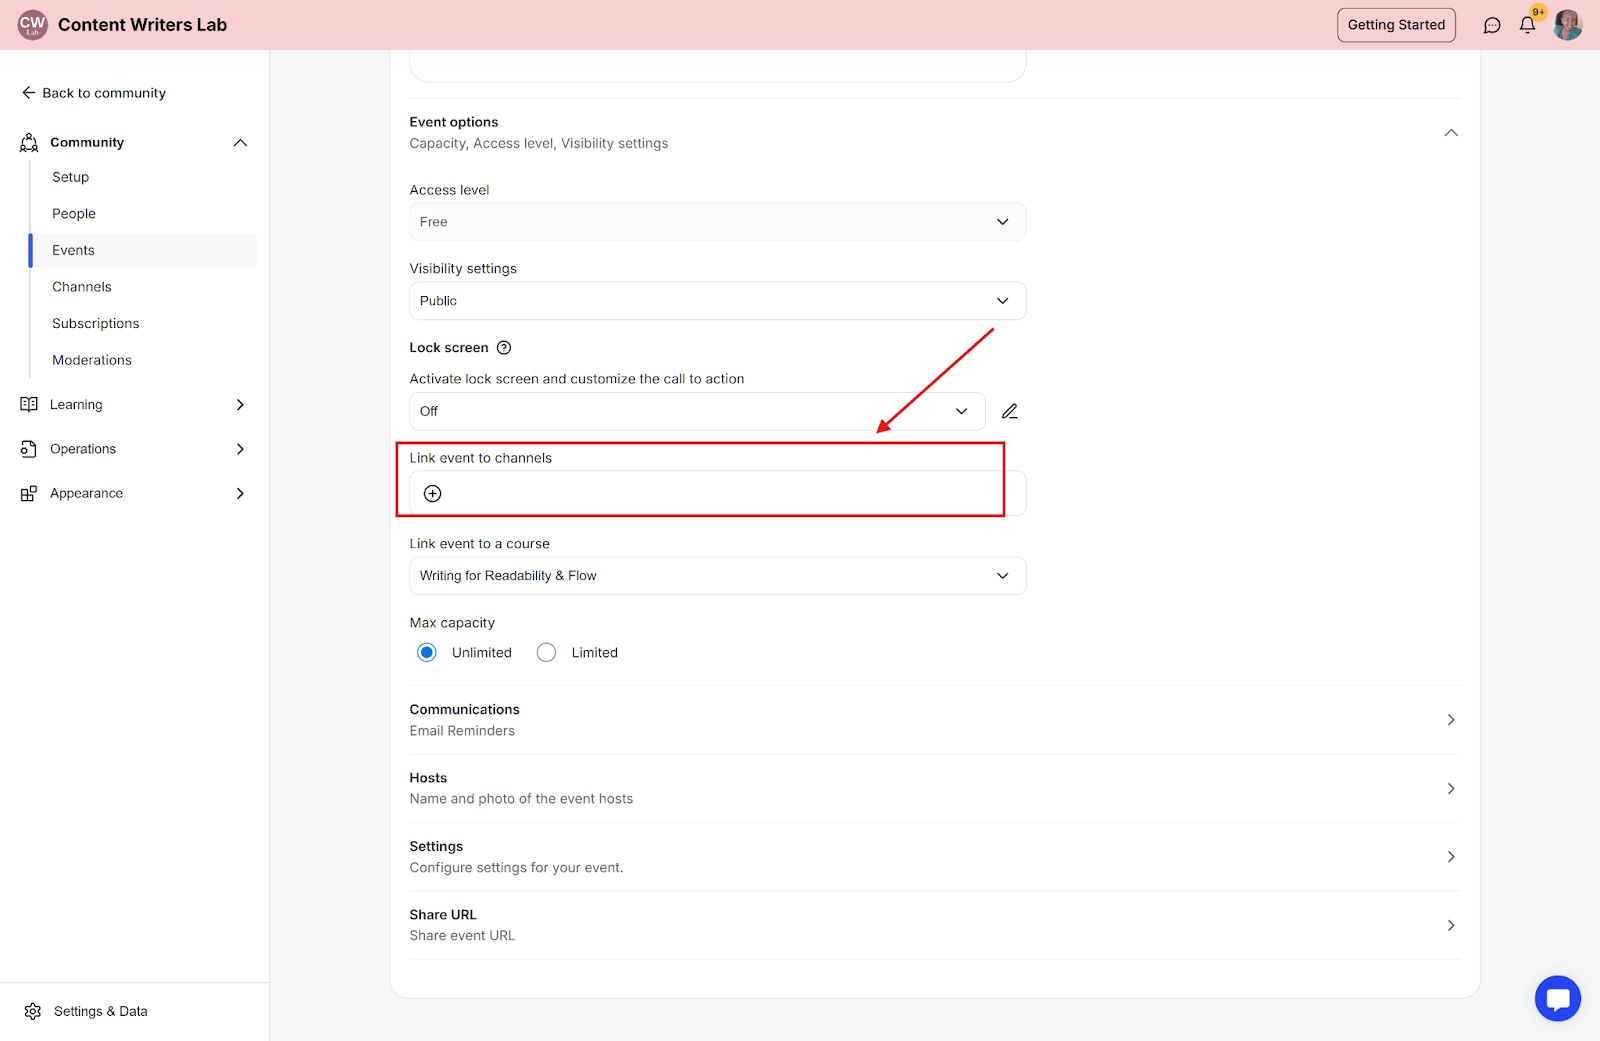
Task: Open the messages chat bubble icon
Action: pyautogui.click(x=1492, y=25)
